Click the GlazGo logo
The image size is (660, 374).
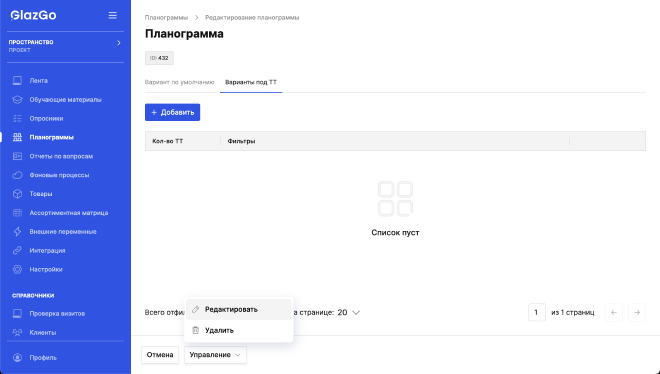(x=33, y=15)
